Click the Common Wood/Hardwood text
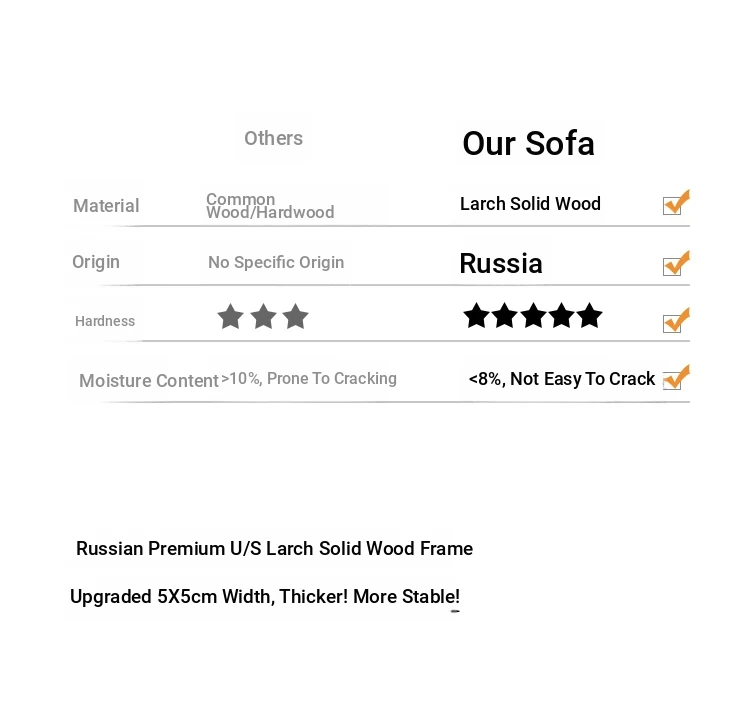 pyautogui.click(x=270, y=206)
